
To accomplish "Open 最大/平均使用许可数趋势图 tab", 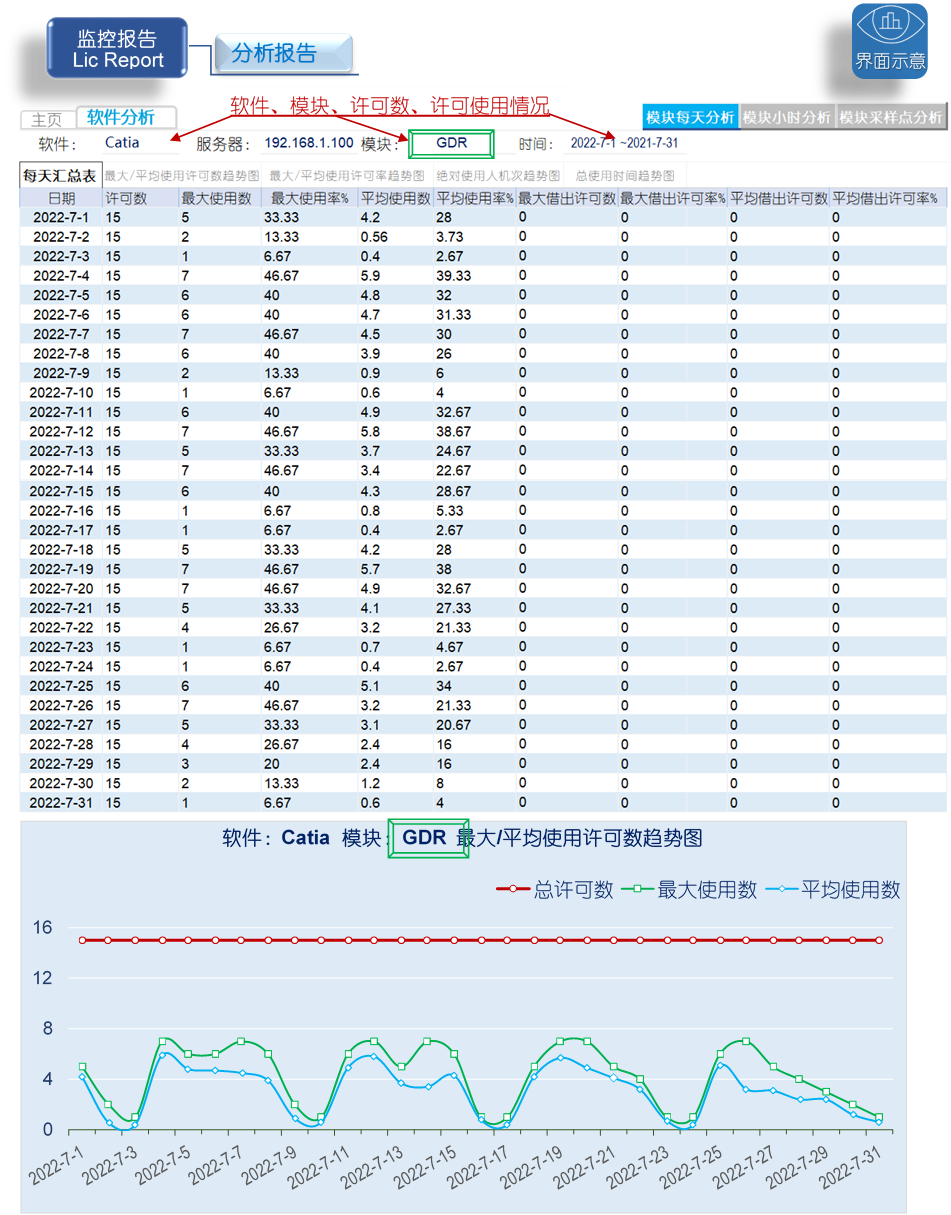I will 180,176.
